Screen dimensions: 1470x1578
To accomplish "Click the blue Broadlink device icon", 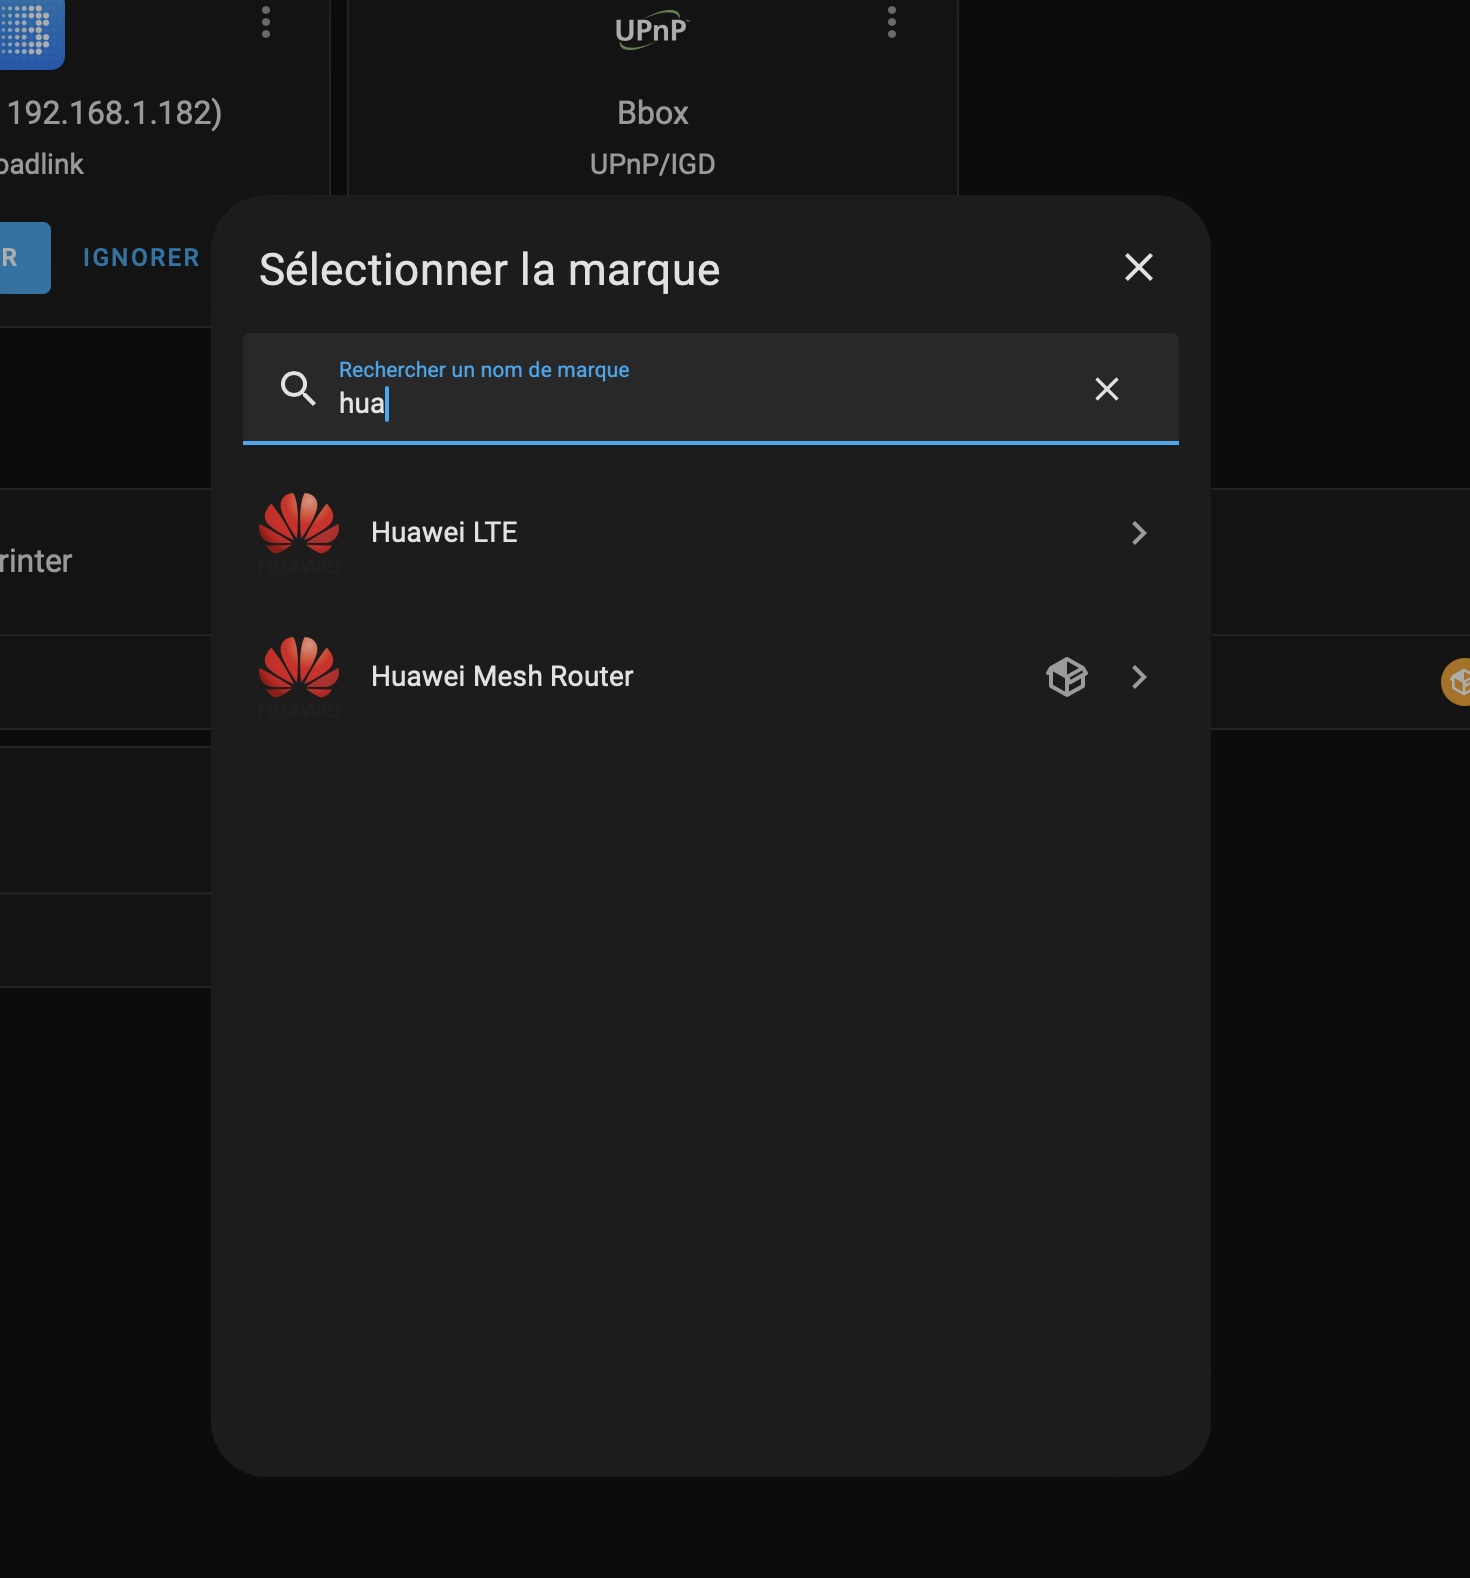I will (32, 33).
